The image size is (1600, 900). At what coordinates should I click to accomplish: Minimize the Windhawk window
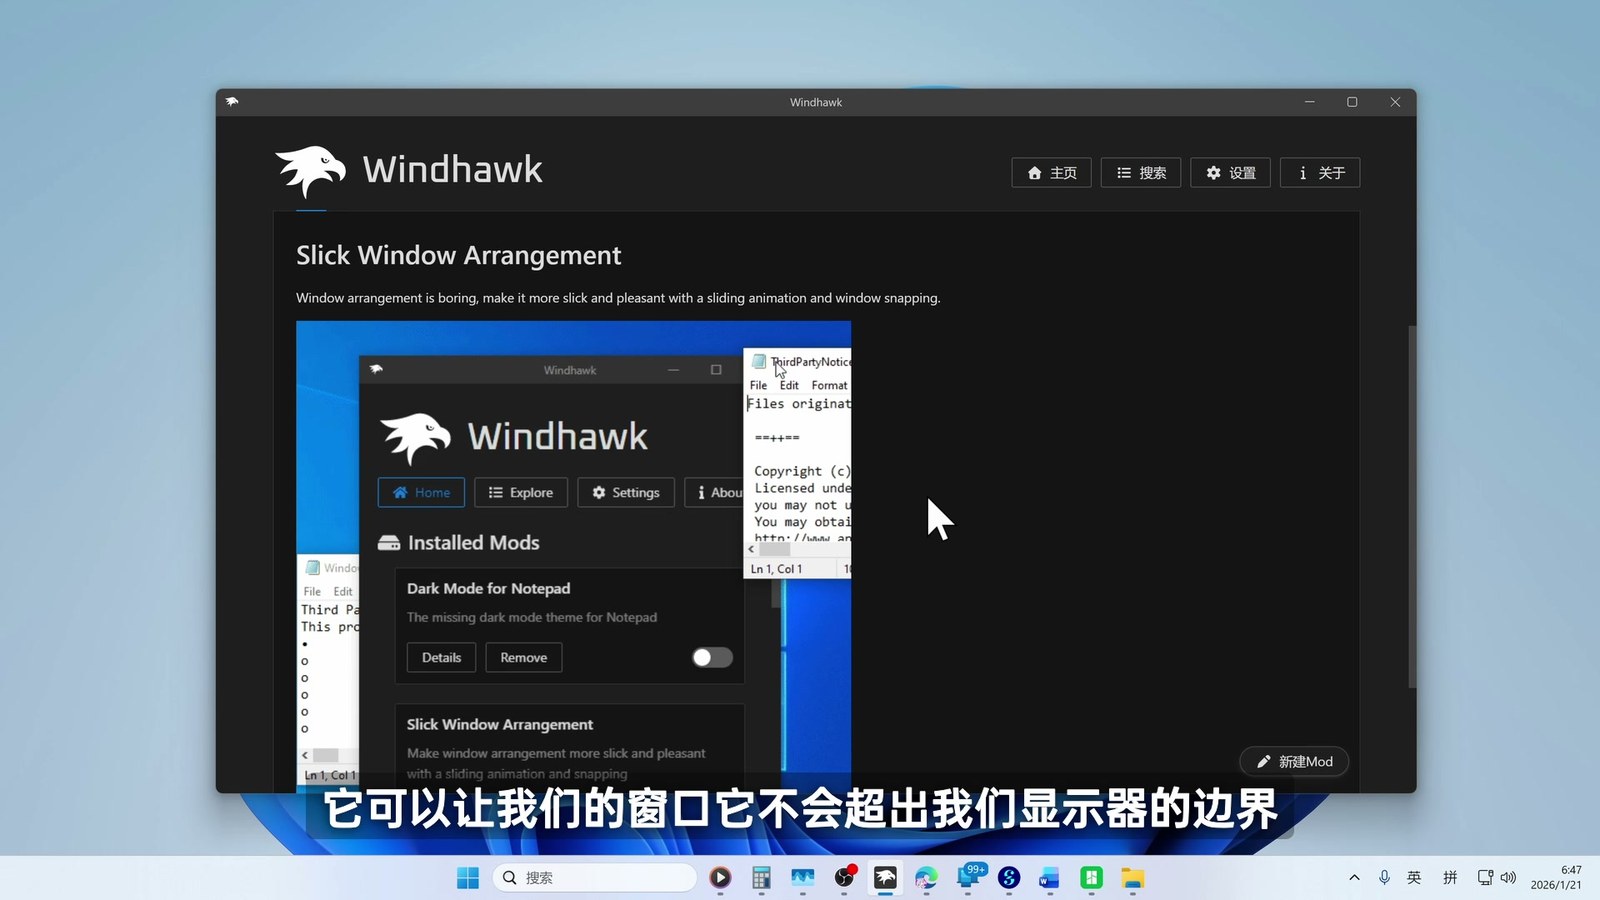pos(1309,102)
